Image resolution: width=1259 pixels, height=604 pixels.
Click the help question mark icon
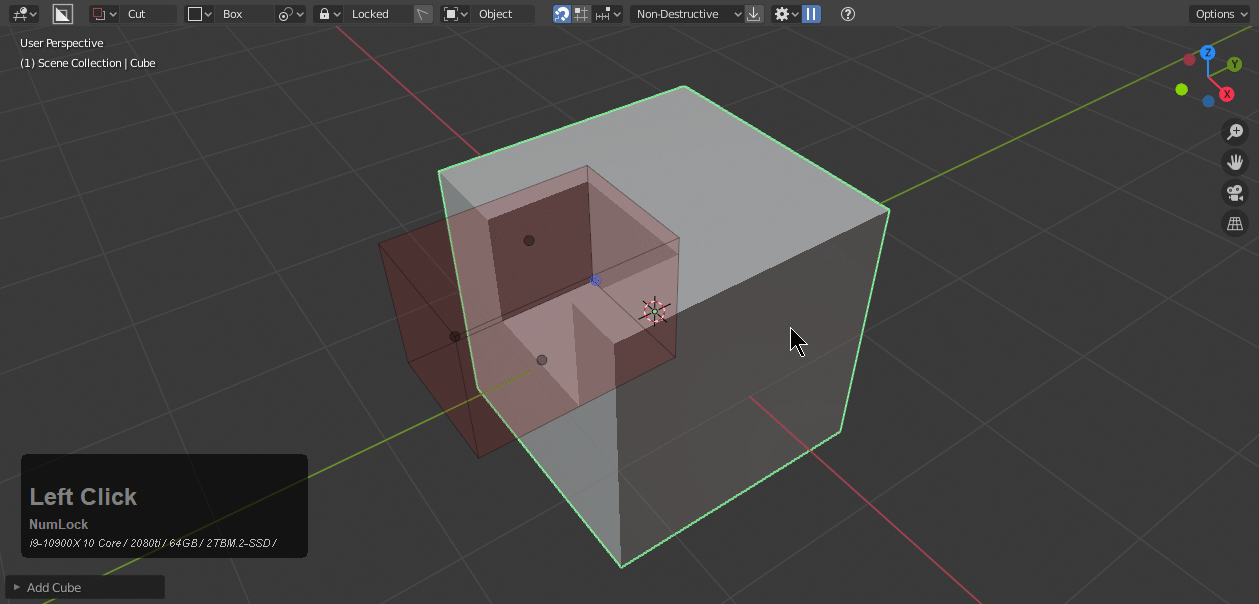(848, 14)
